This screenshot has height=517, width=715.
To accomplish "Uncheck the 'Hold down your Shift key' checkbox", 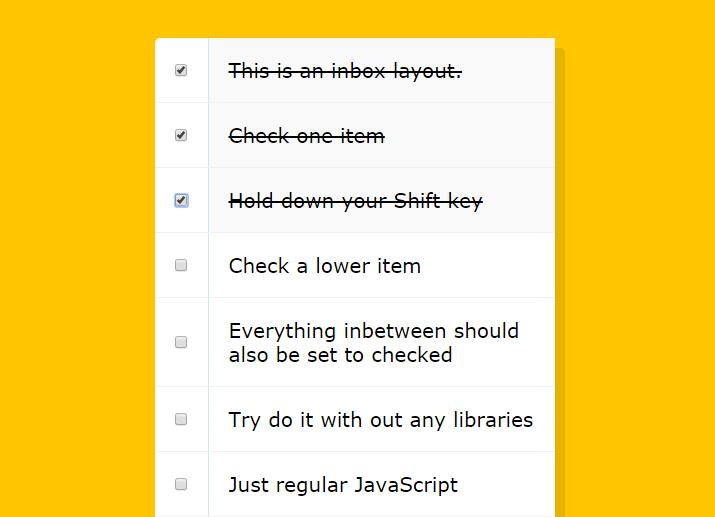I will [181, 201].
